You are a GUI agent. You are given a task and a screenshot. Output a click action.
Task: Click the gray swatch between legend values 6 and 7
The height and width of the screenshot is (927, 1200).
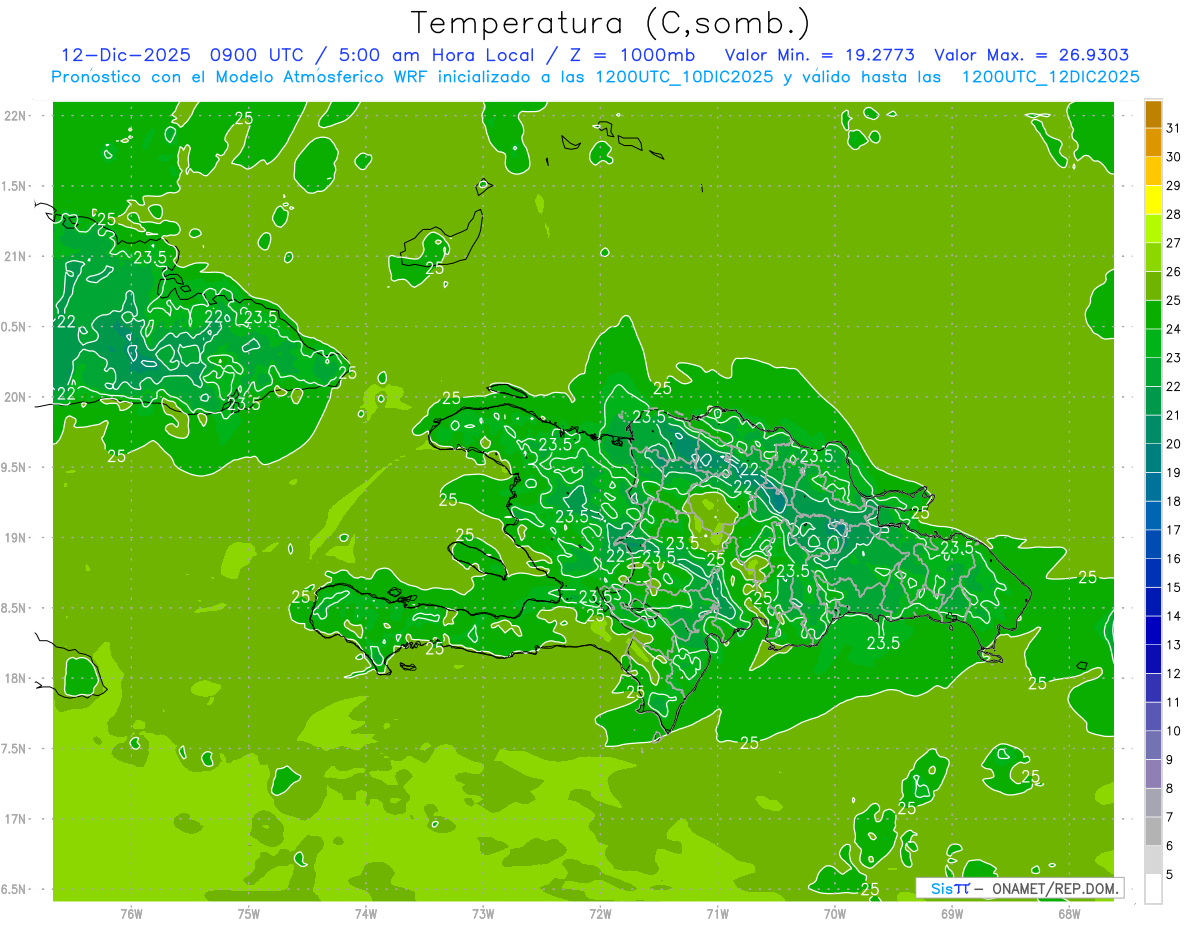(x=1153, y=831)
